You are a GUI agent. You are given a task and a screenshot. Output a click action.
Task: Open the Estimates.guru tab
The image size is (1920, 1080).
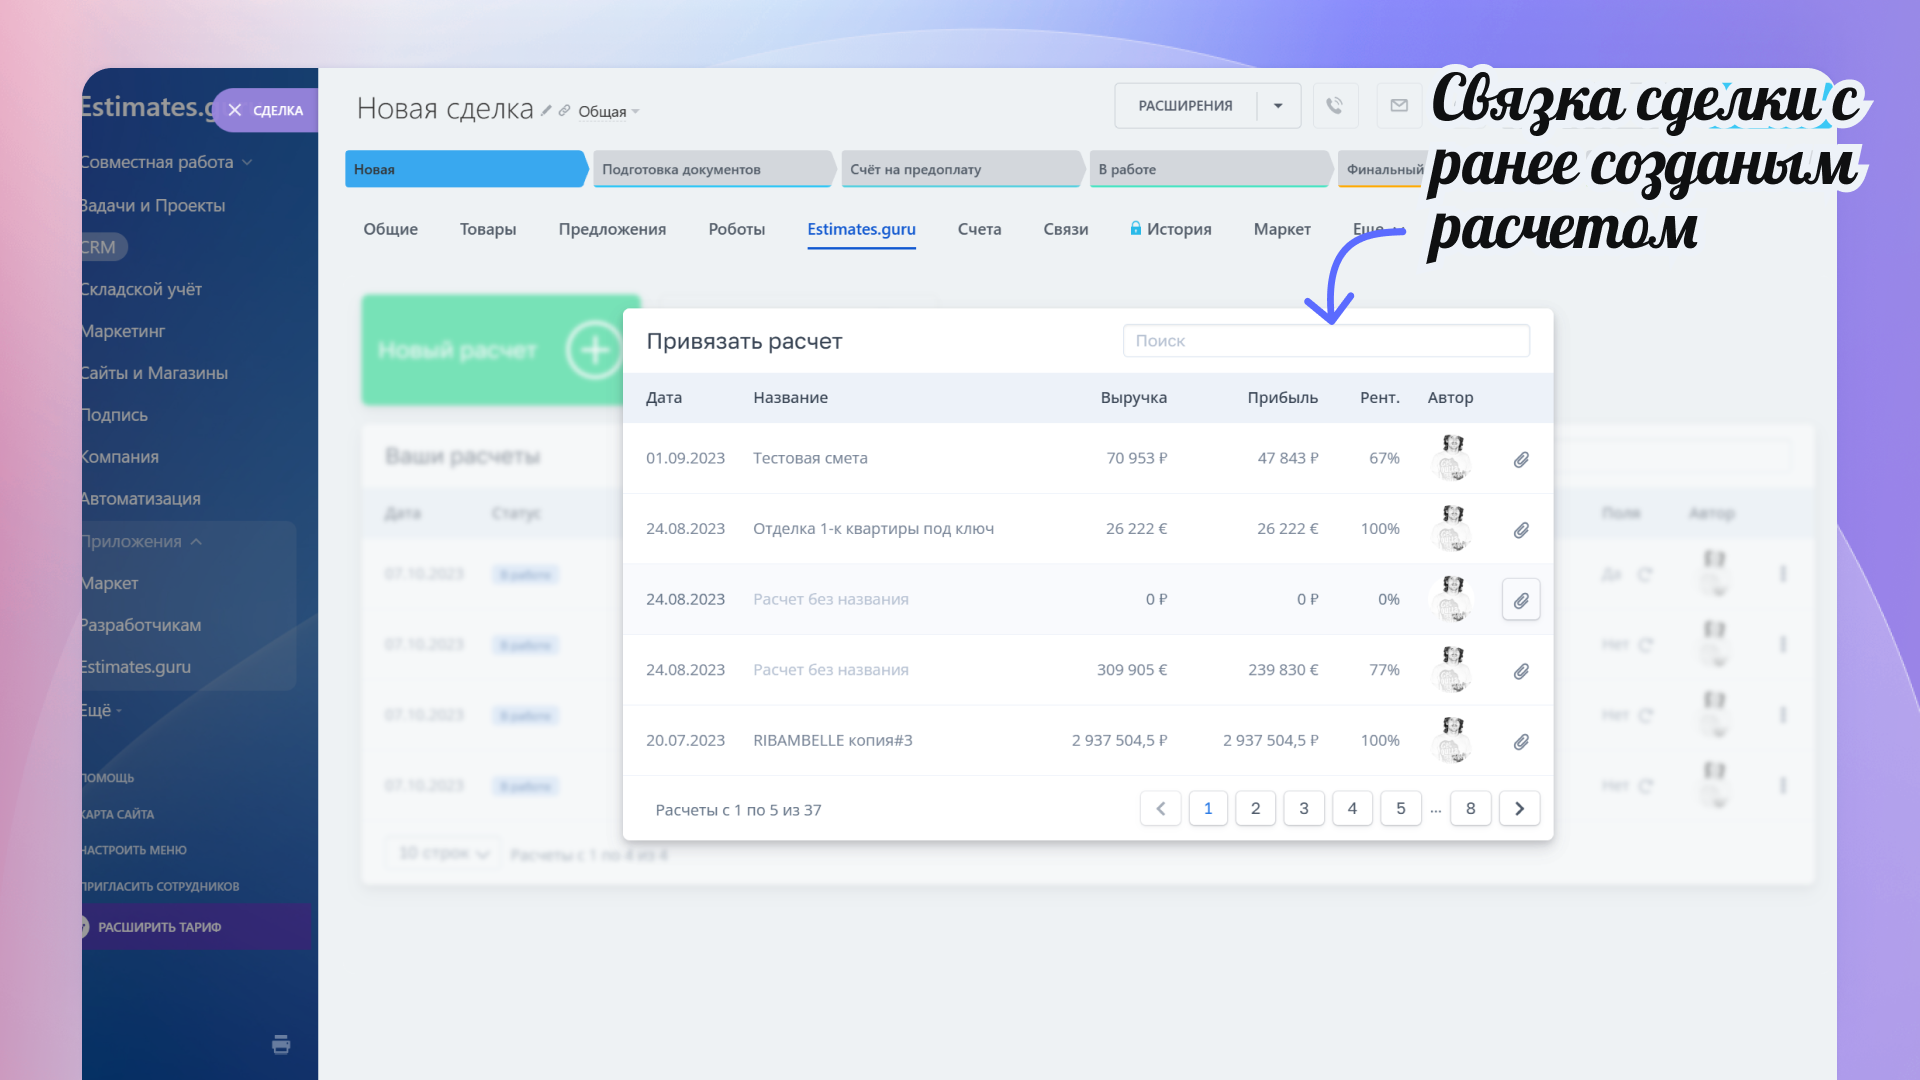click(x=861, y=229)
